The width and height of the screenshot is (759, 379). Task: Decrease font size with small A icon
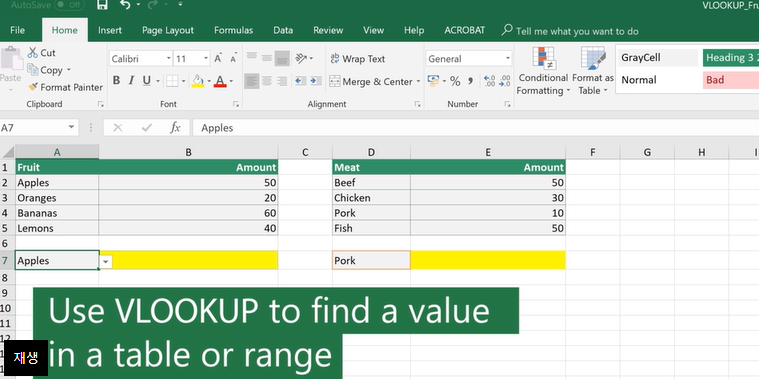[x=233, y=59]
